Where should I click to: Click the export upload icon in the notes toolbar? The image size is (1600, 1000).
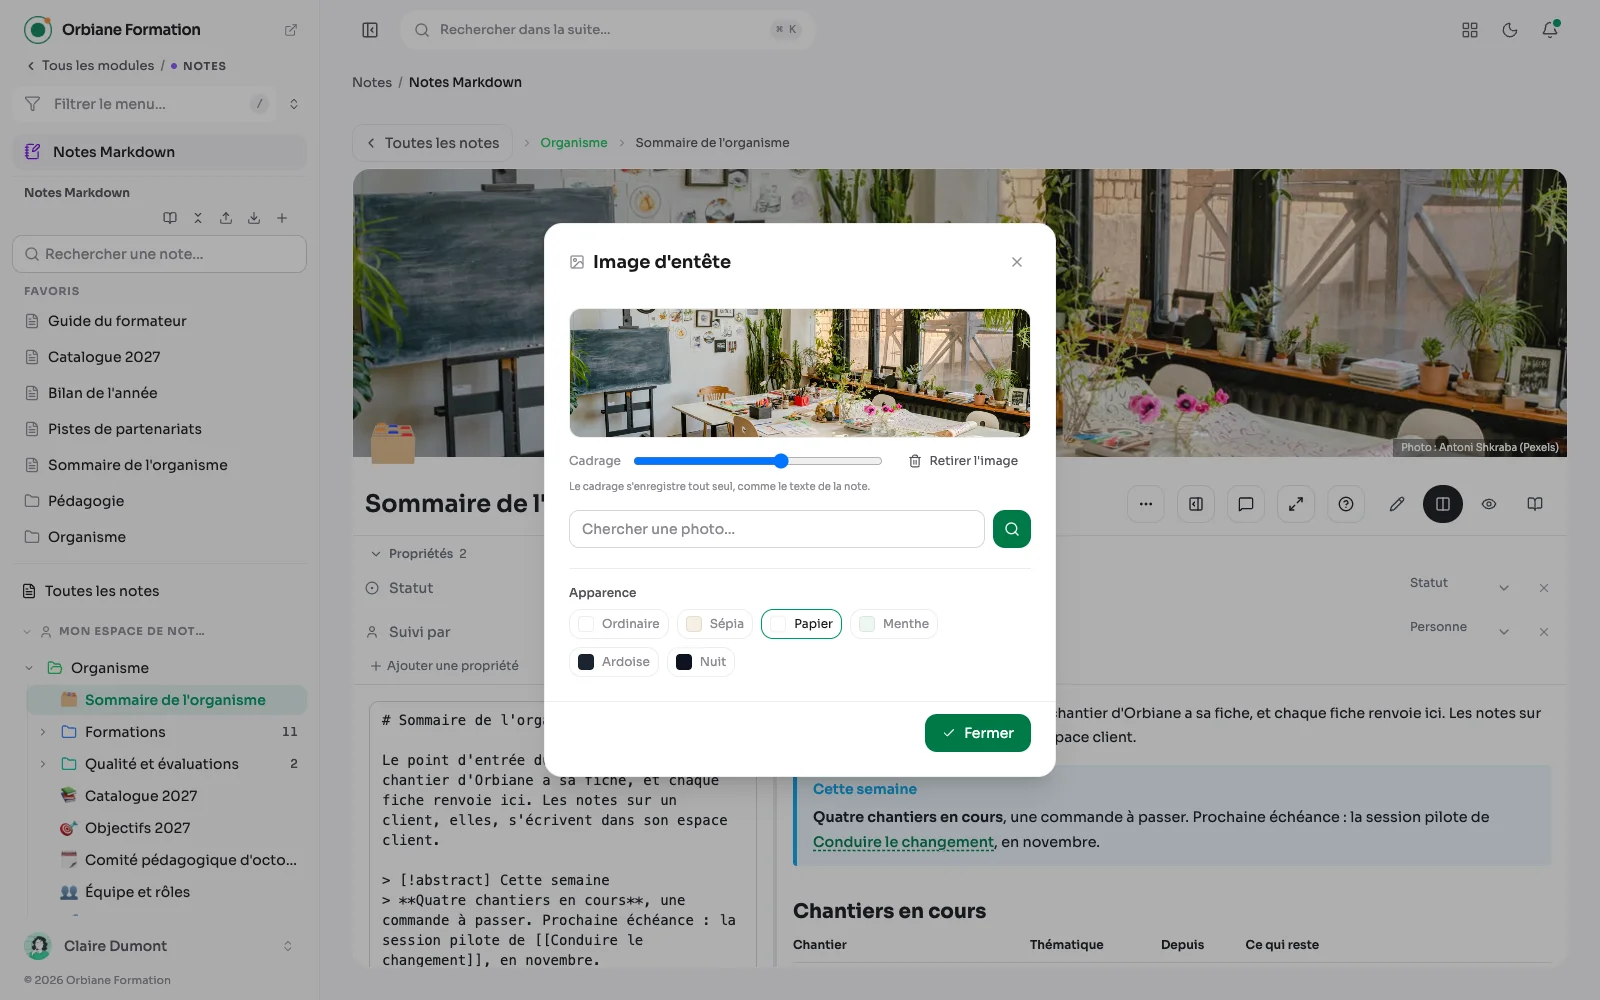[x=226, y=218]
